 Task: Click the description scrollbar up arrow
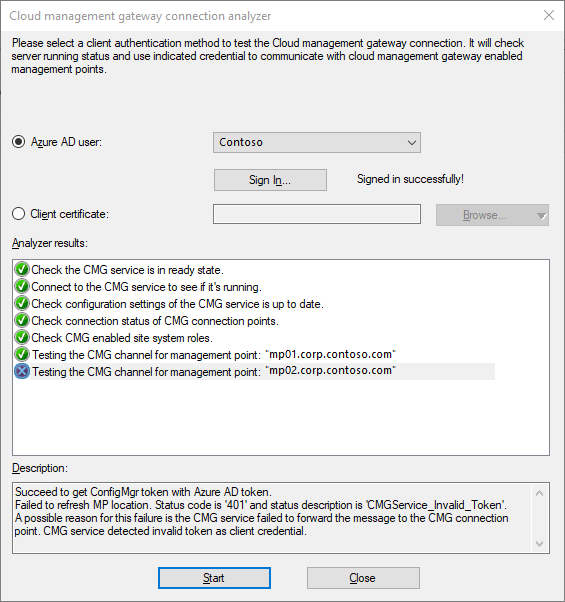click(539, 493)
